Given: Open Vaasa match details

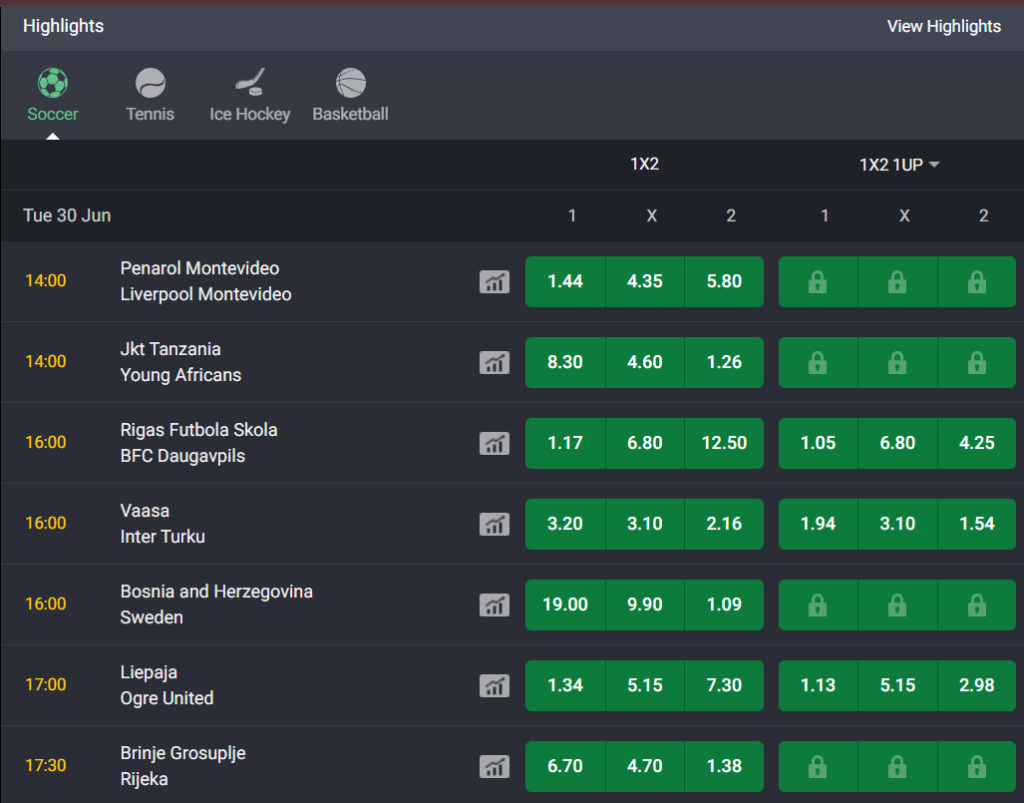Looking at the screenshot, I should (x=163, y=524).
